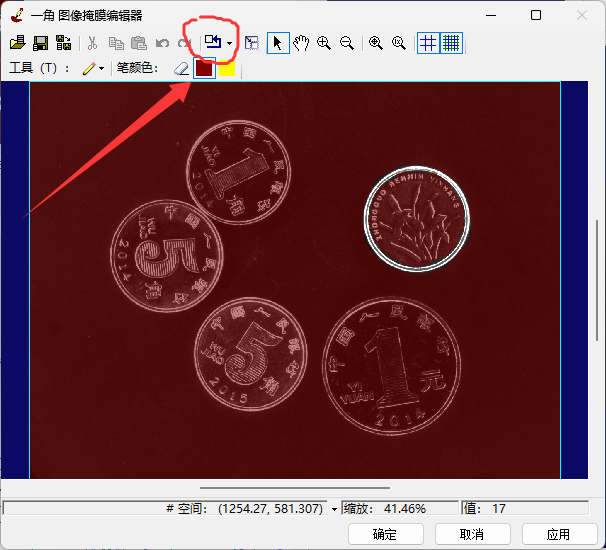Click the 笔颜色 label

(x=137, y=68)
